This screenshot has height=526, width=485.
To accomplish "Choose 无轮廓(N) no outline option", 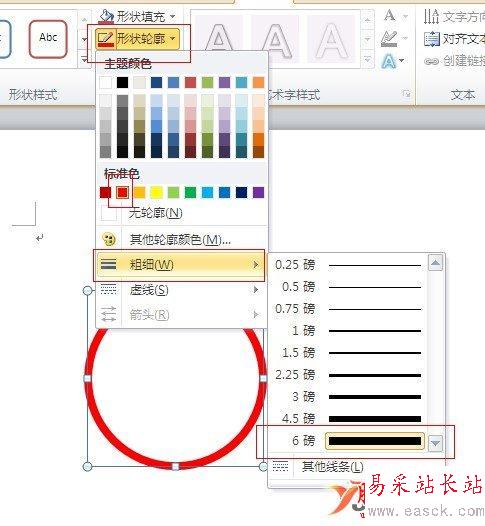I will coord(181,213).
